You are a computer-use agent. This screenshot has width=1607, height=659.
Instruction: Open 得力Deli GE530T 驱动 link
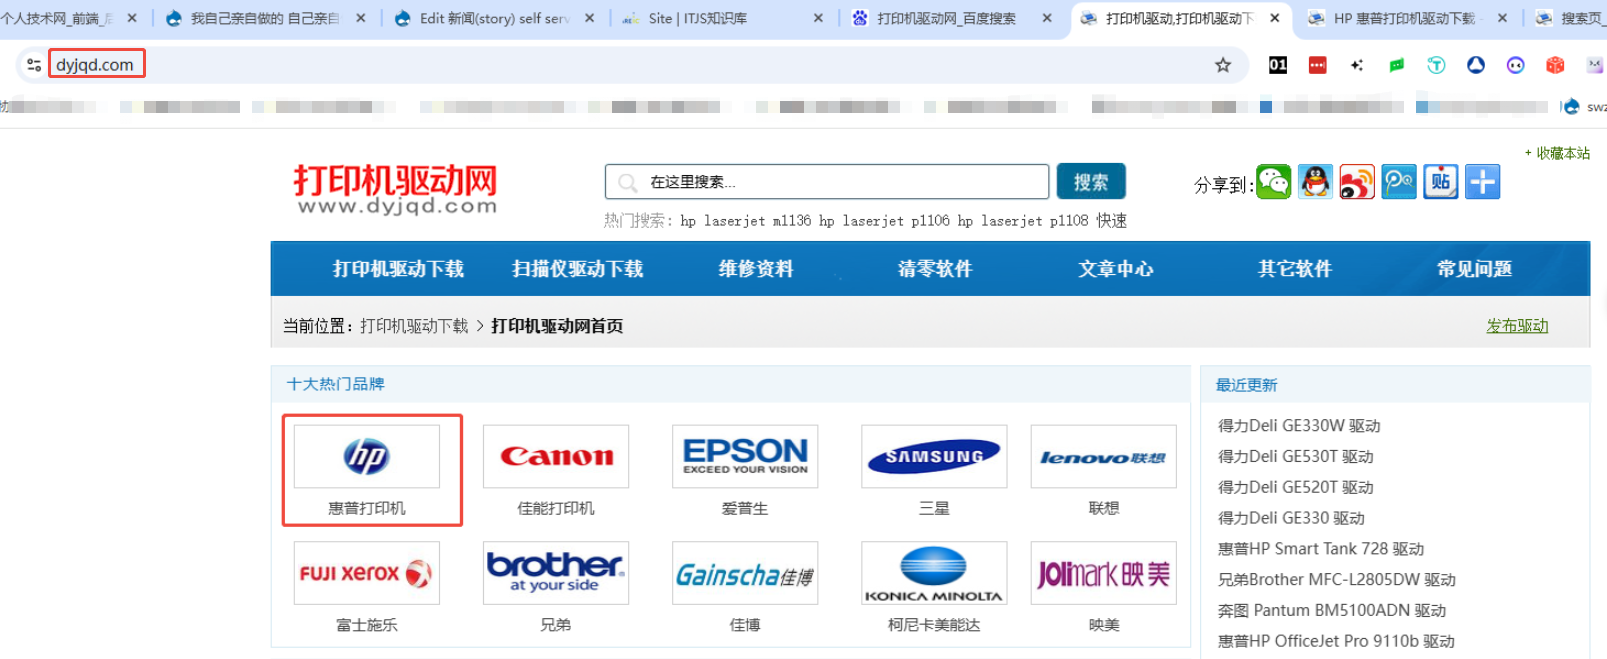point(1295,457)
